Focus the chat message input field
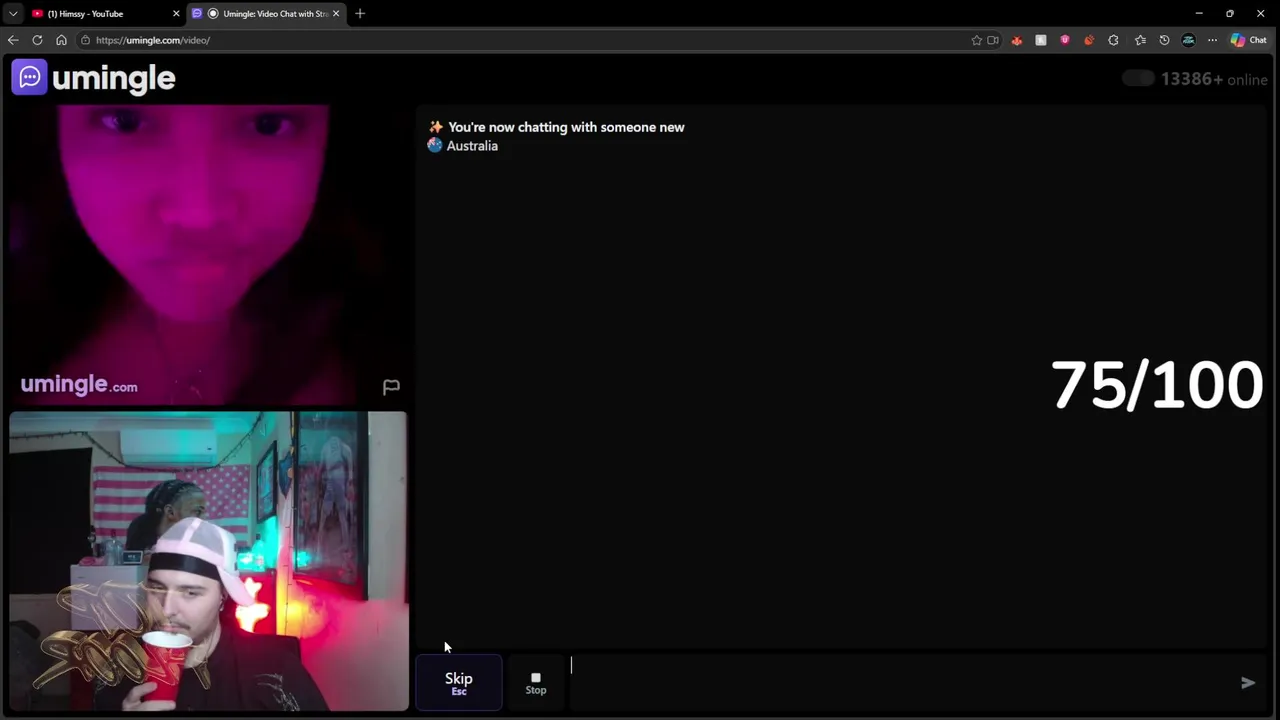The image size is (1280, 720). coord(900,683)
